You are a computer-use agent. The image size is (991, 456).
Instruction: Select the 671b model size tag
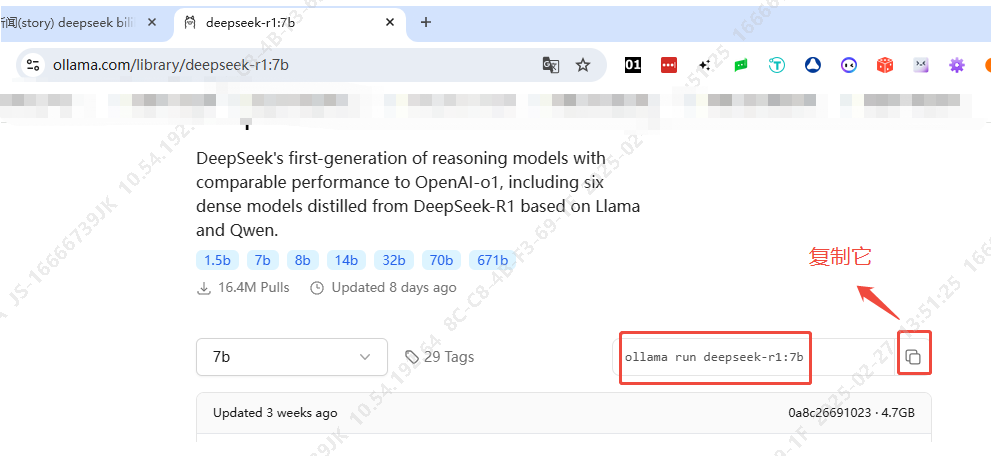point(492,260)
